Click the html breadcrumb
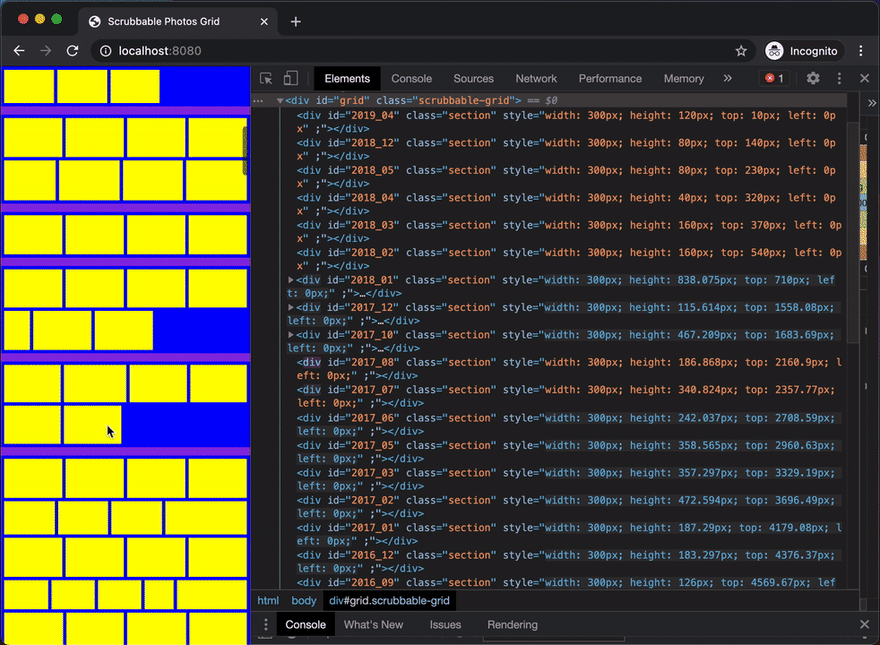Image resolution: width=880 pixels, height=645 pixels. coord(268,601)
